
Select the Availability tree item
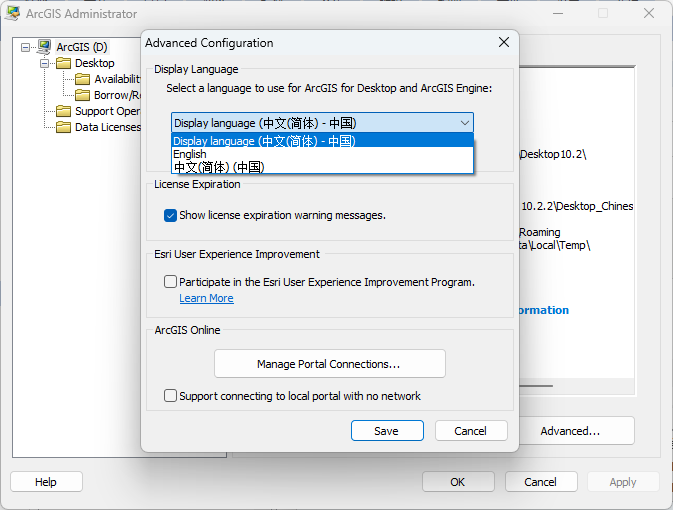[x=117, y=79]
